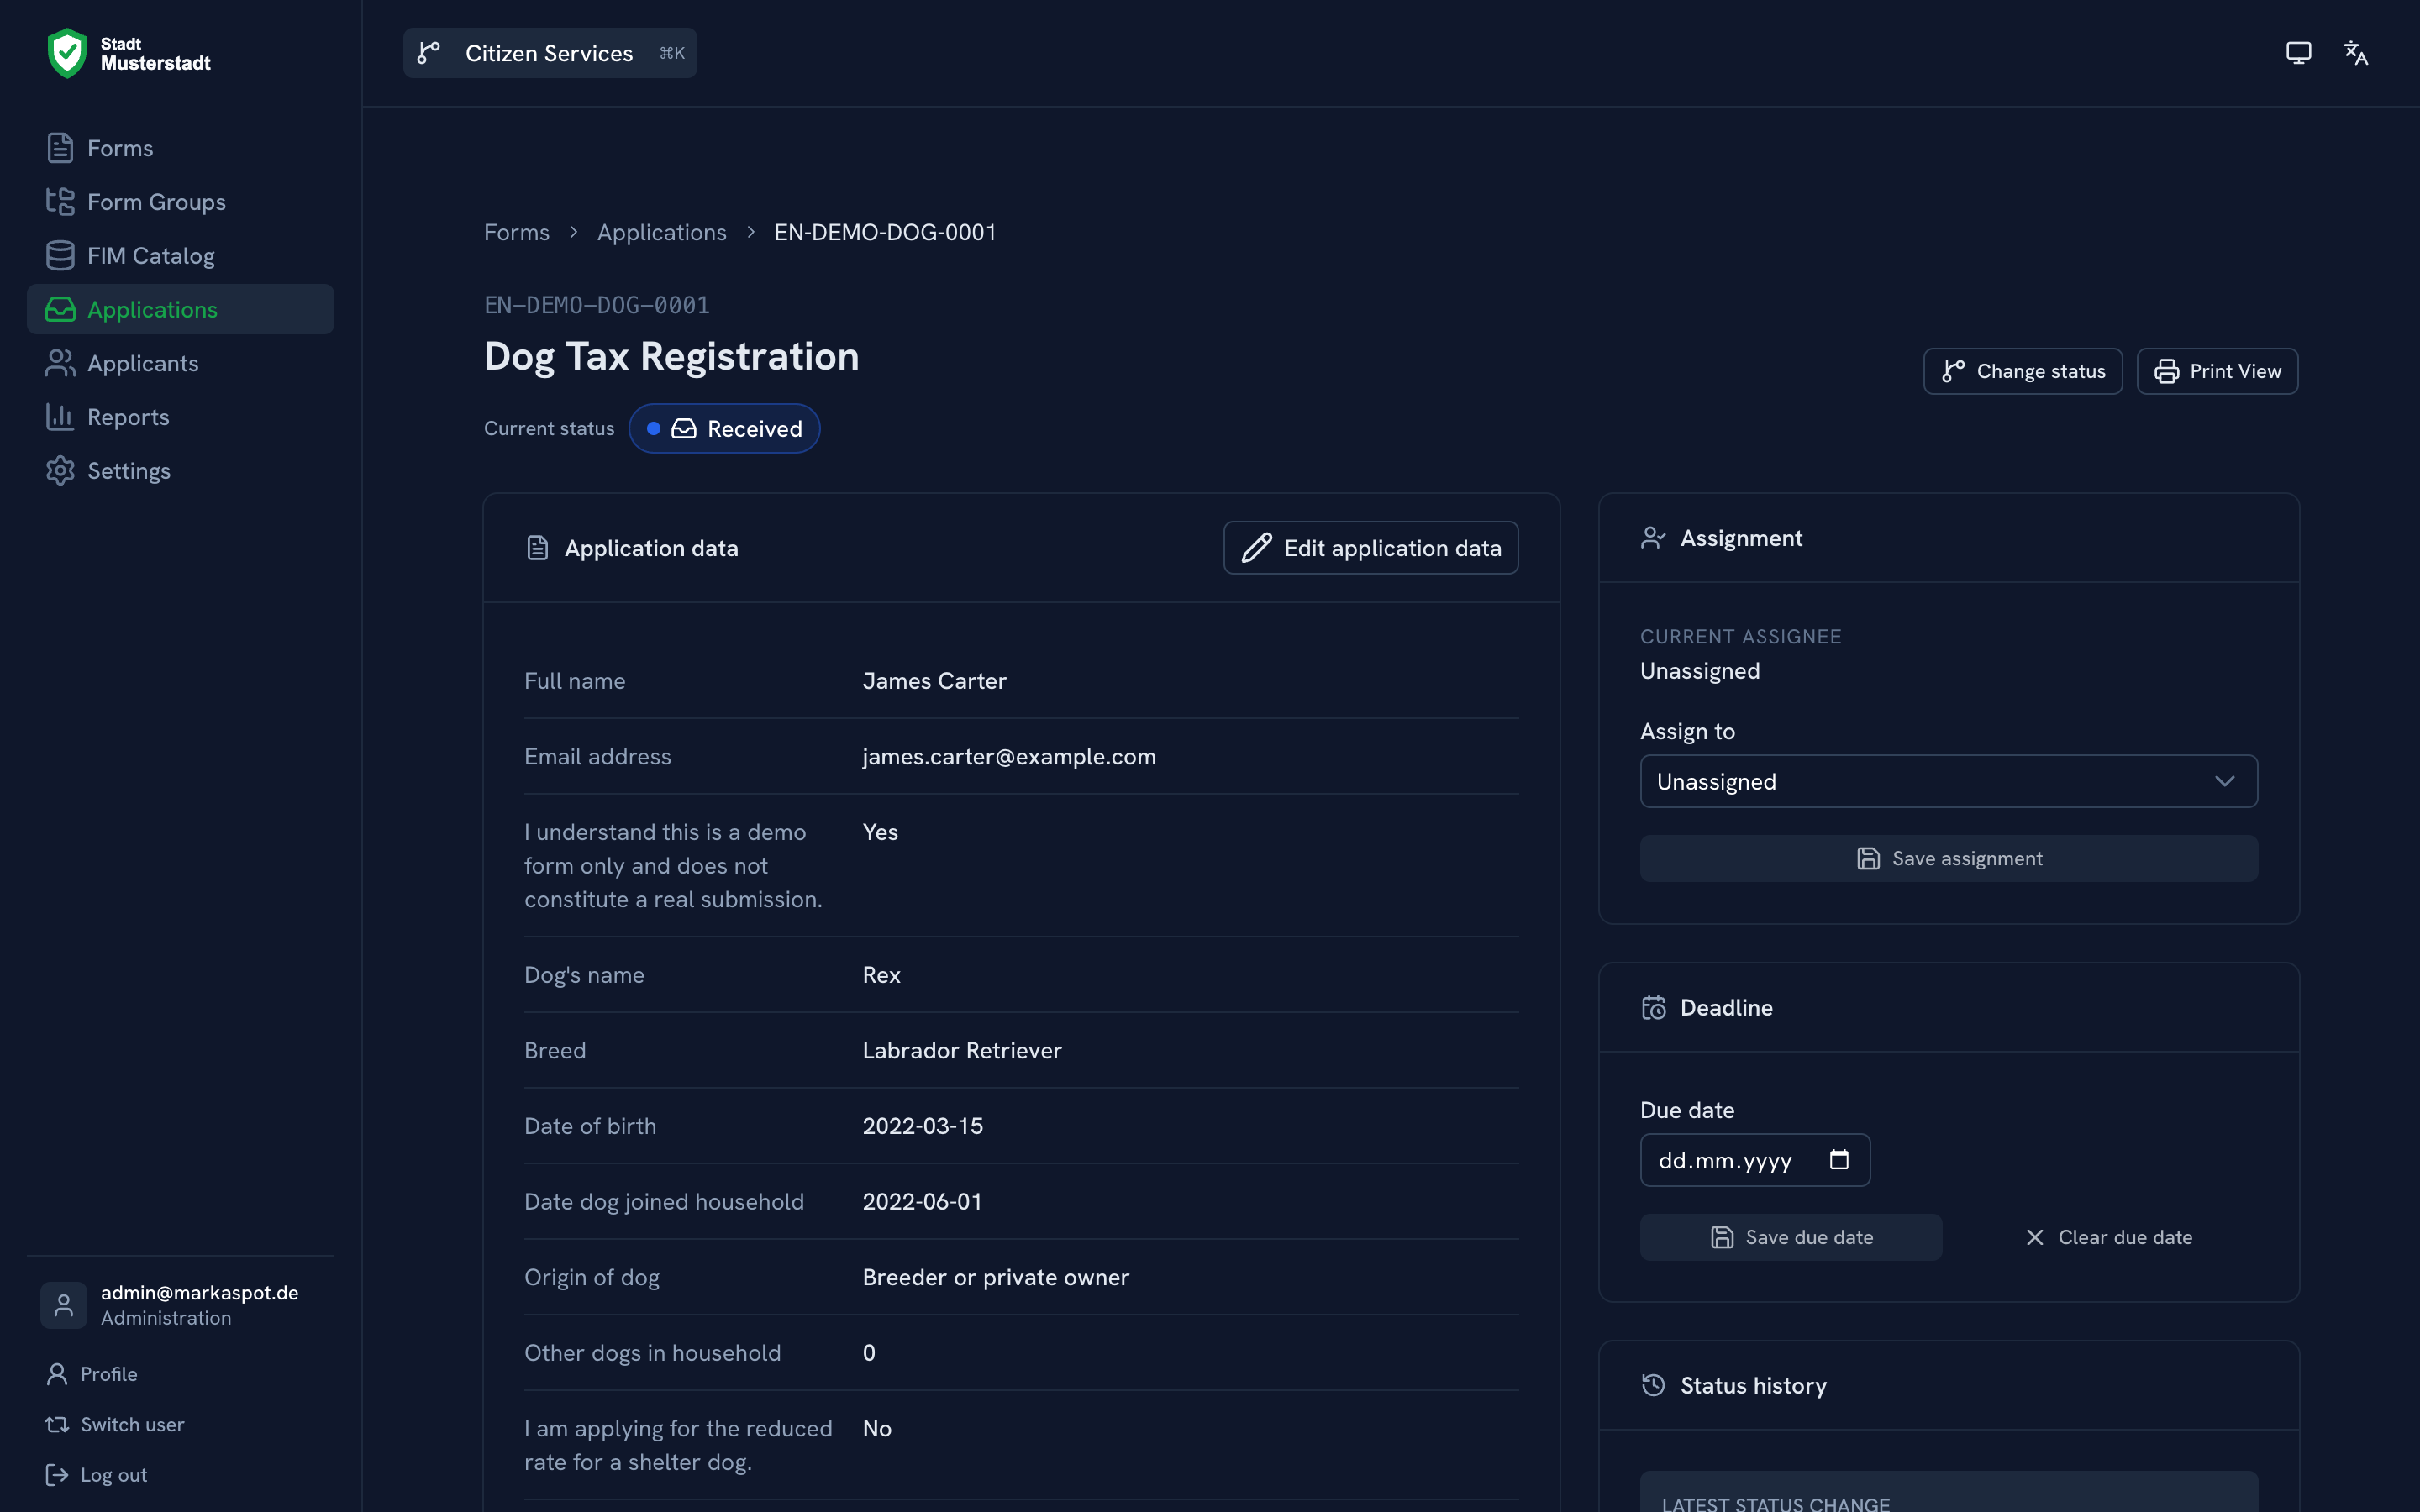Image resolution: width=2420 pixels, height=1512 pixels.
Task: Open Reports in the sidebar
Action: point(180,417)
